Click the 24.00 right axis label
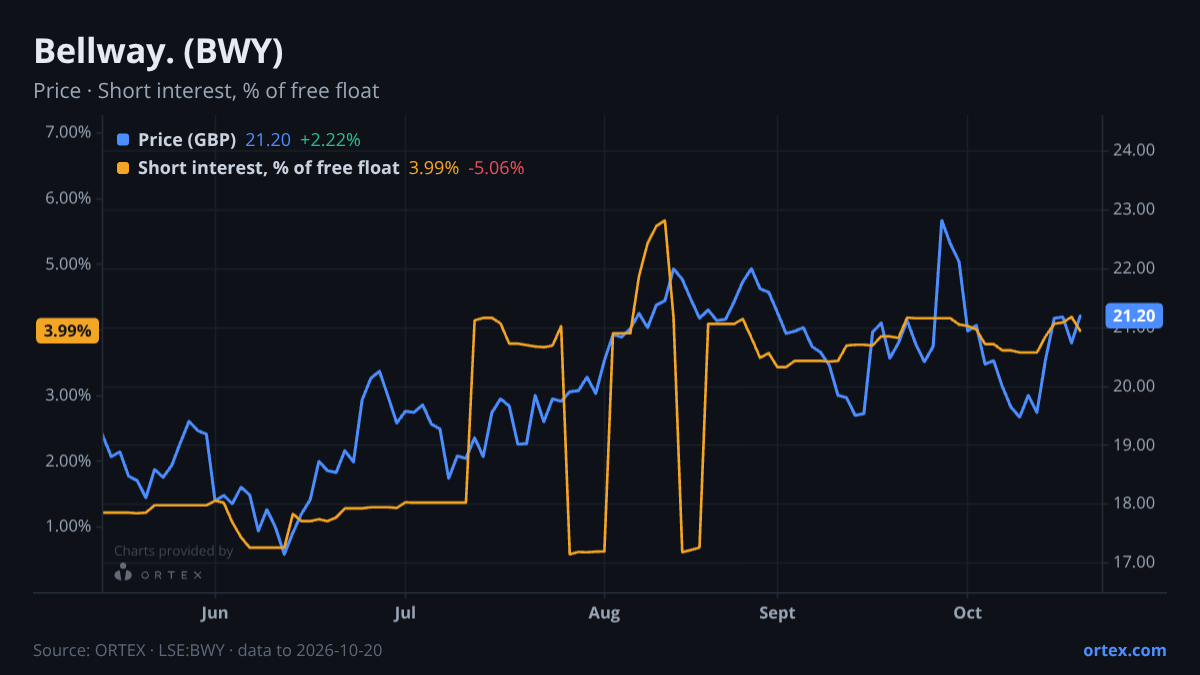This screenshot has height=675, width=1200. coord(1134,150)
